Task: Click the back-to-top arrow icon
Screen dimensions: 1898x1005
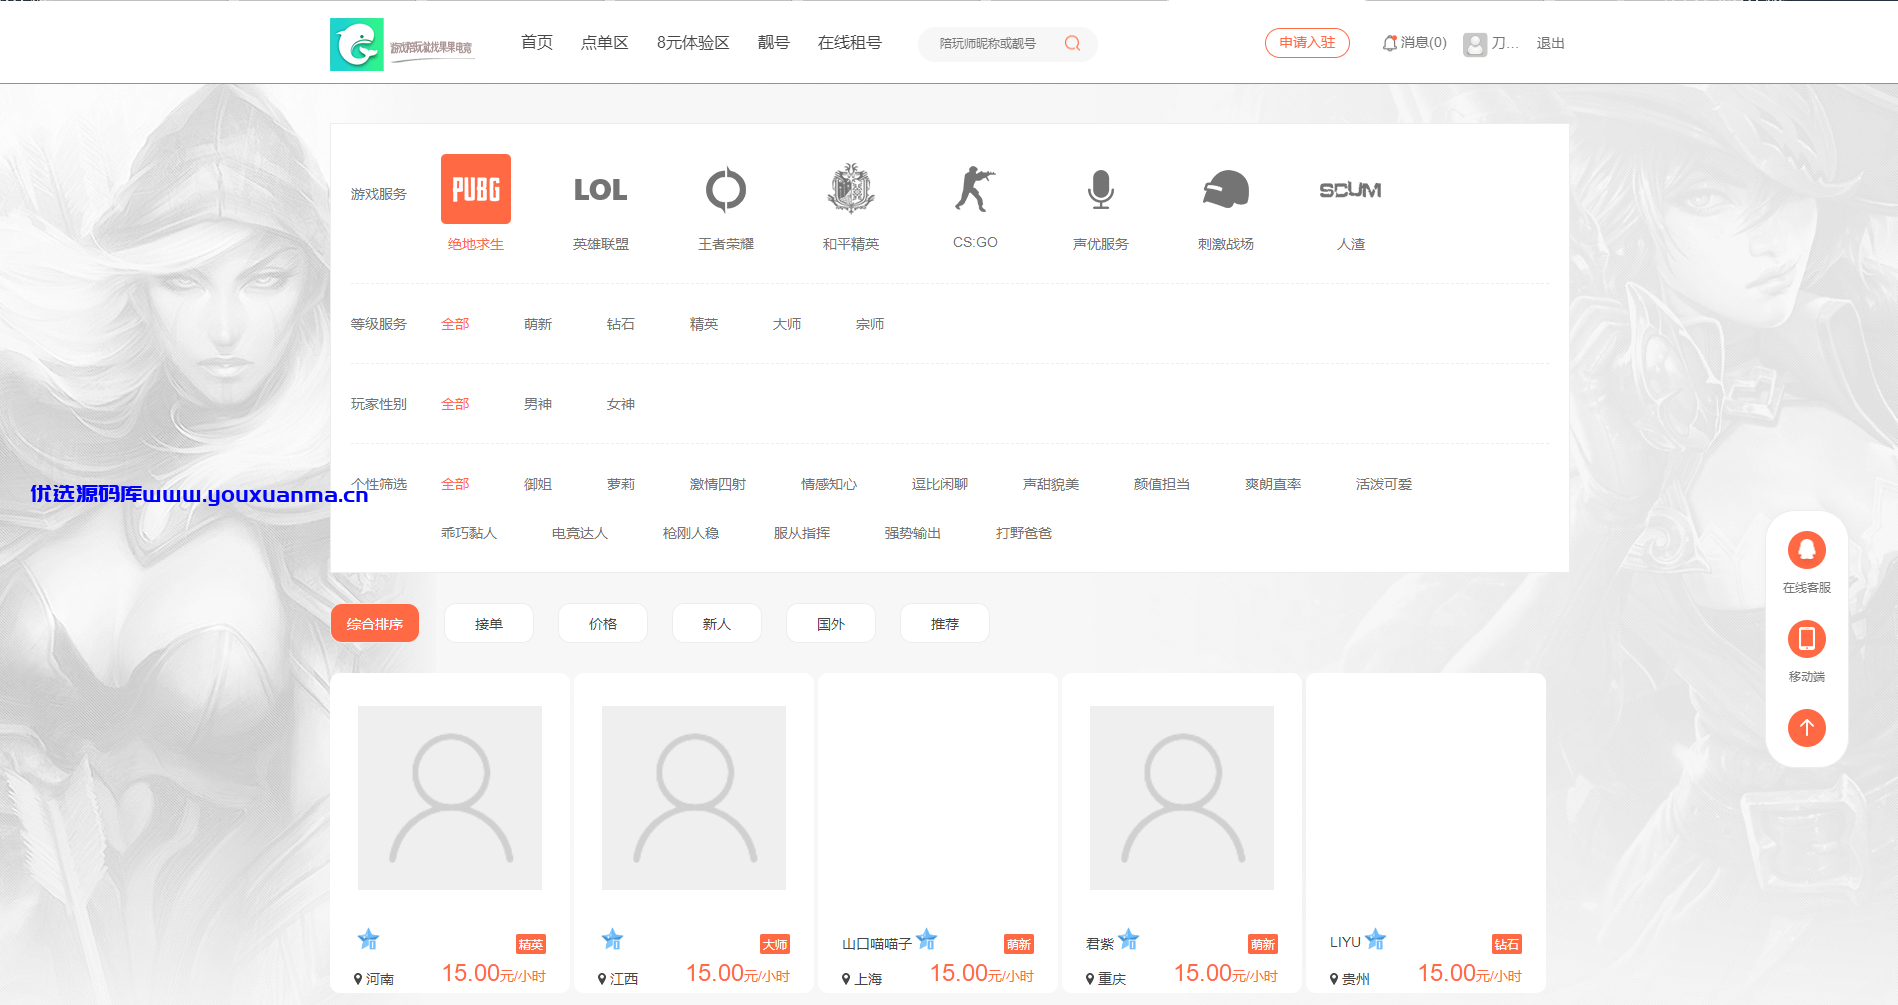Action: coord(1807,728)
